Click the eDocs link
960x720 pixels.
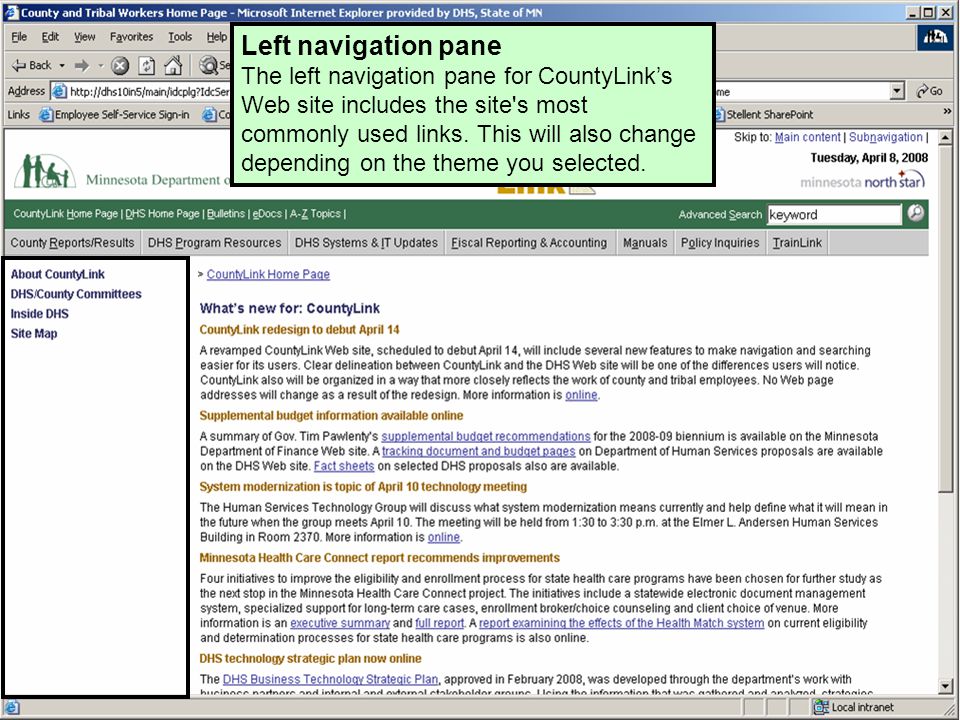pos(268,214)
